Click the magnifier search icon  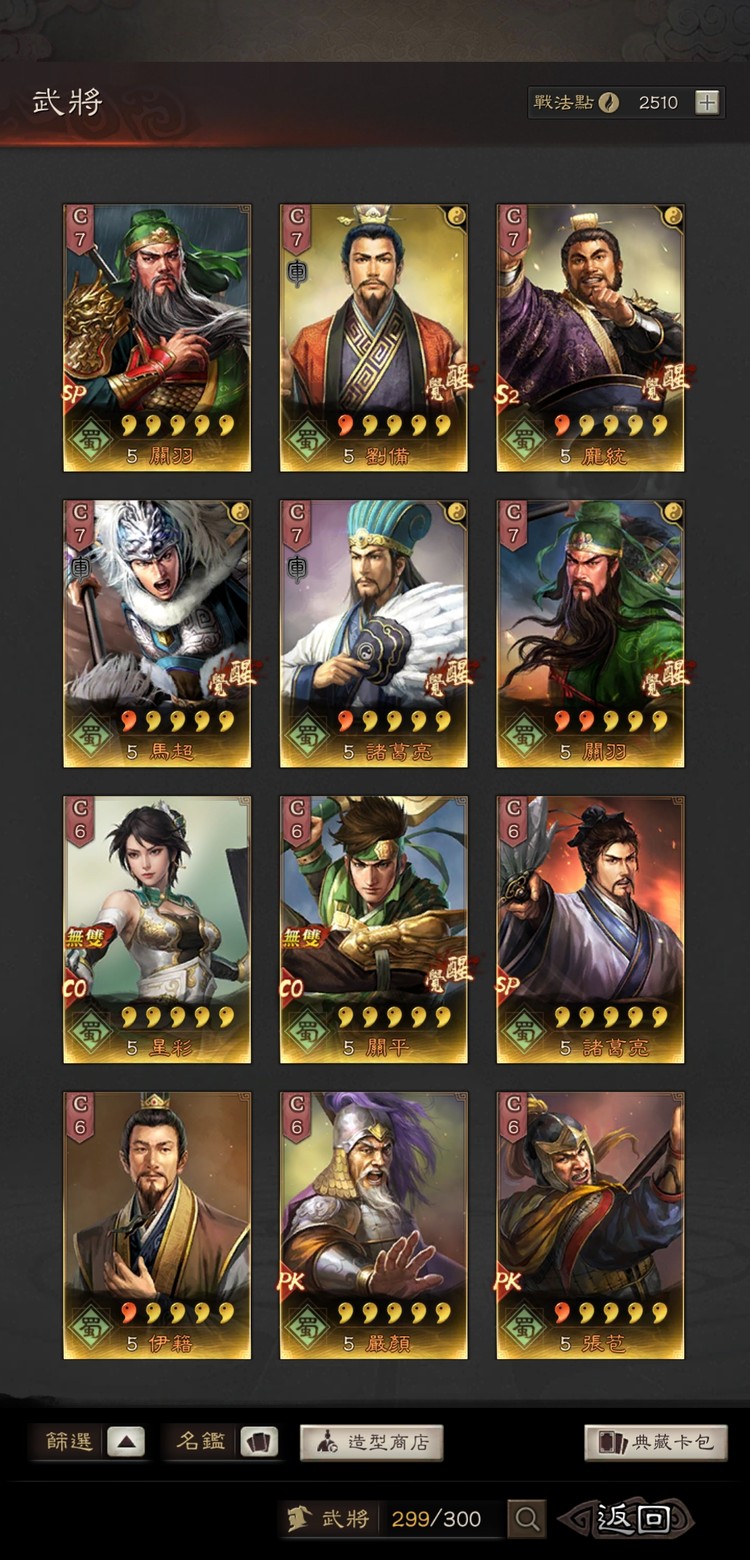527,1519
